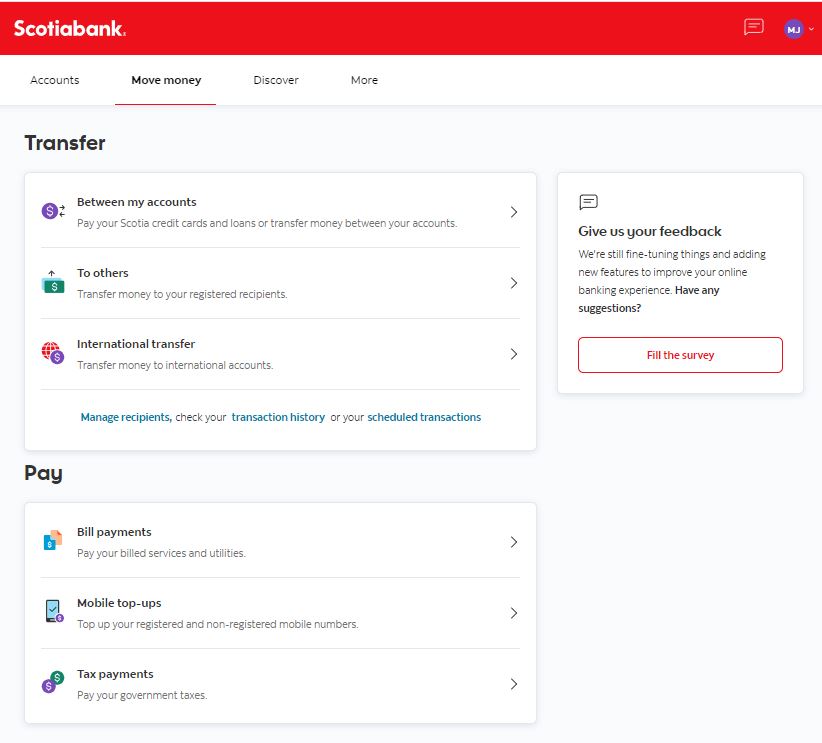
Task: Open chevron for International transfer
Action: [514, 354]
